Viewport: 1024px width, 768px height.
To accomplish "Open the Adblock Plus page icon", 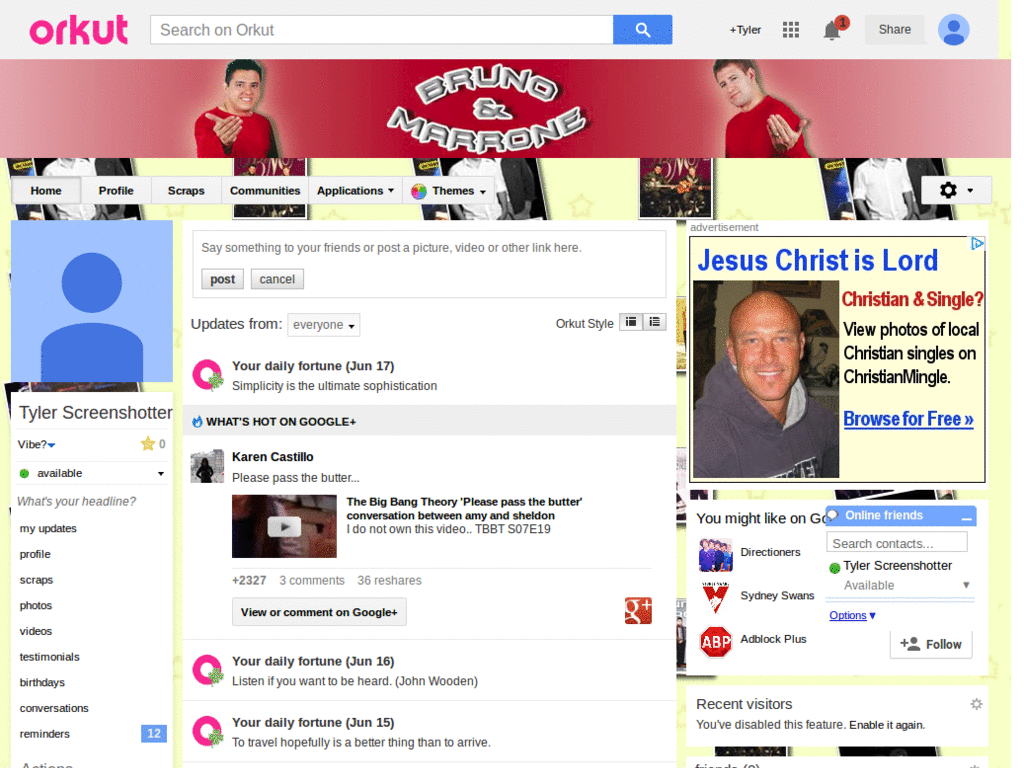I will (716, 642).
